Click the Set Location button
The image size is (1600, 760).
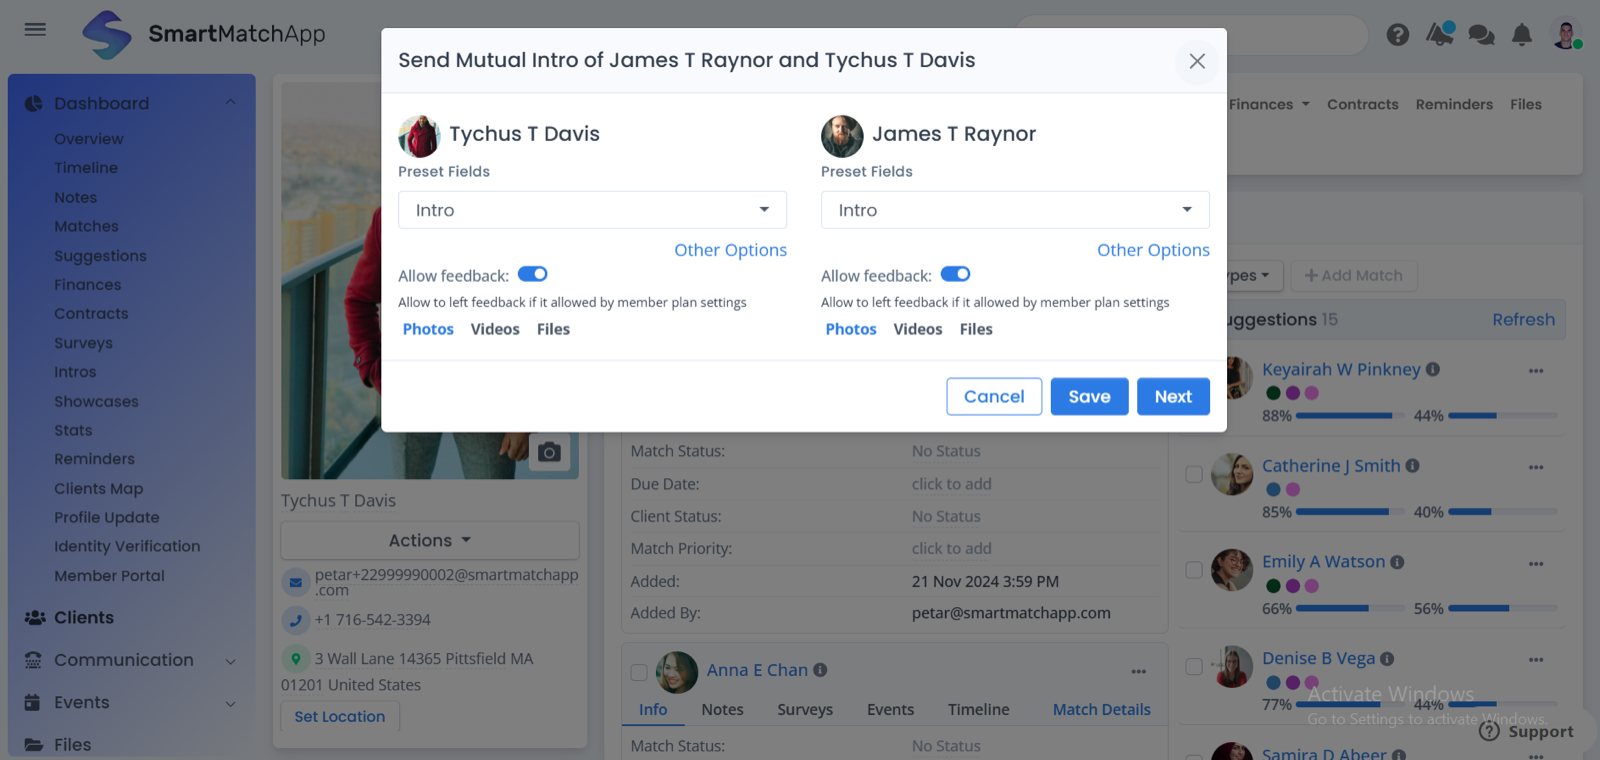[340, 716]
